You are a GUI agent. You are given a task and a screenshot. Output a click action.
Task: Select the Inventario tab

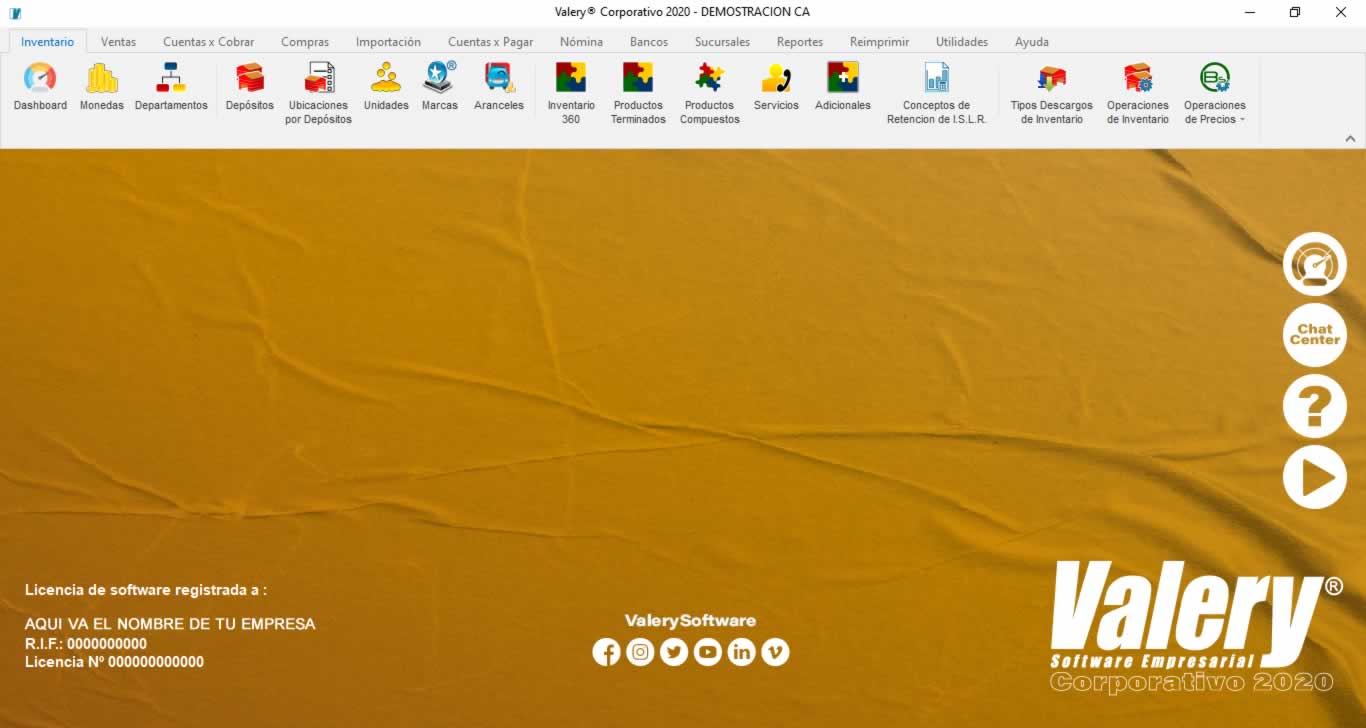[47, 42]
